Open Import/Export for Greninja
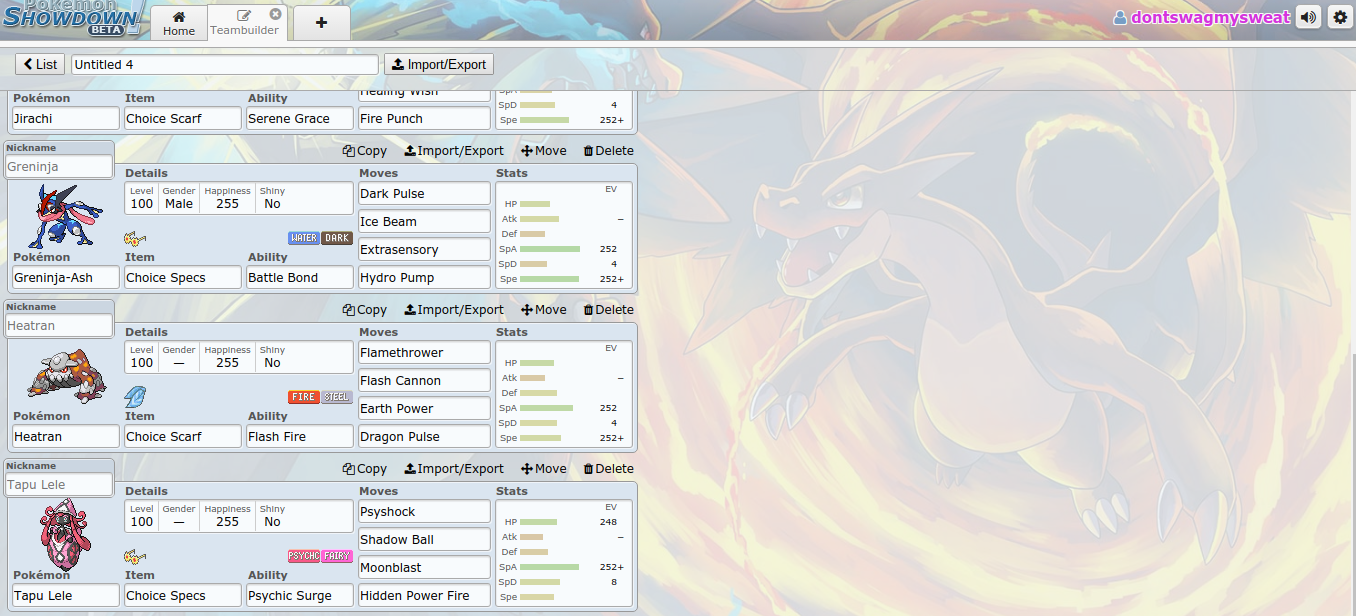Screen dimensions: 1356x616 point(454,151)
